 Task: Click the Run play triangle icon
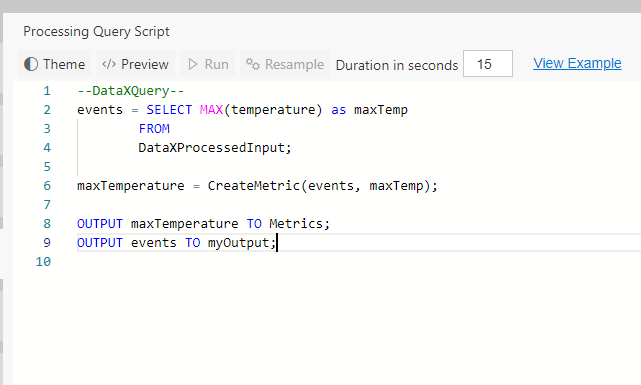[193, 64]
